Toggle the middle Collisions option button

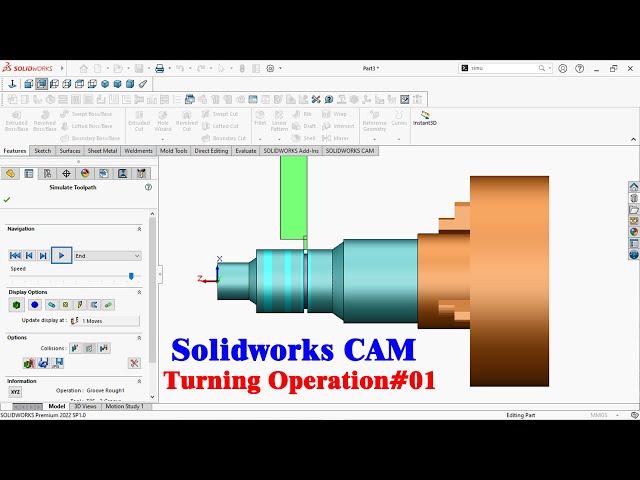(90, 348)
